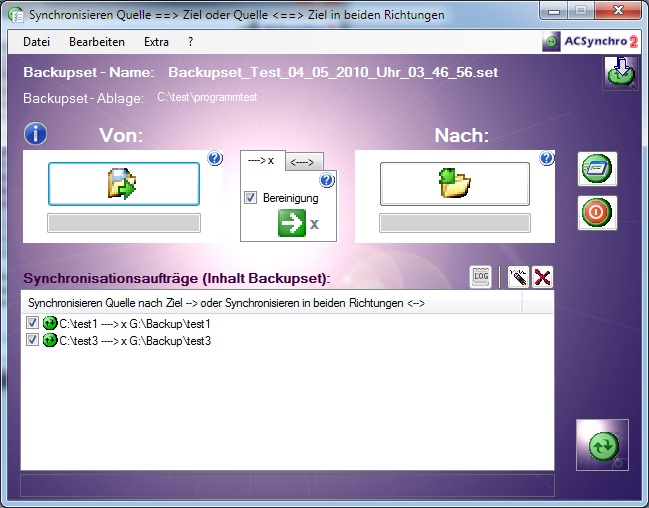Open the Datei menu
649x508 pixels.
click(36, 42)
